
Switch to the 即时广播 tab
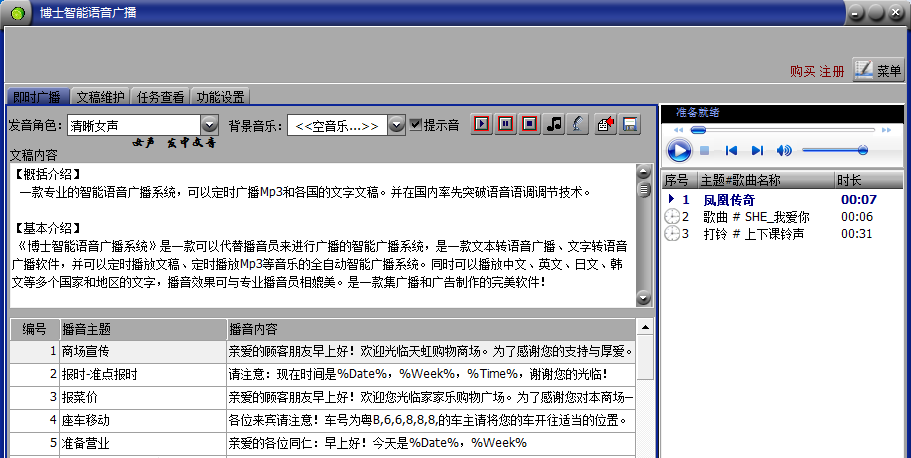pyautogui.click(x=37, y=97)
